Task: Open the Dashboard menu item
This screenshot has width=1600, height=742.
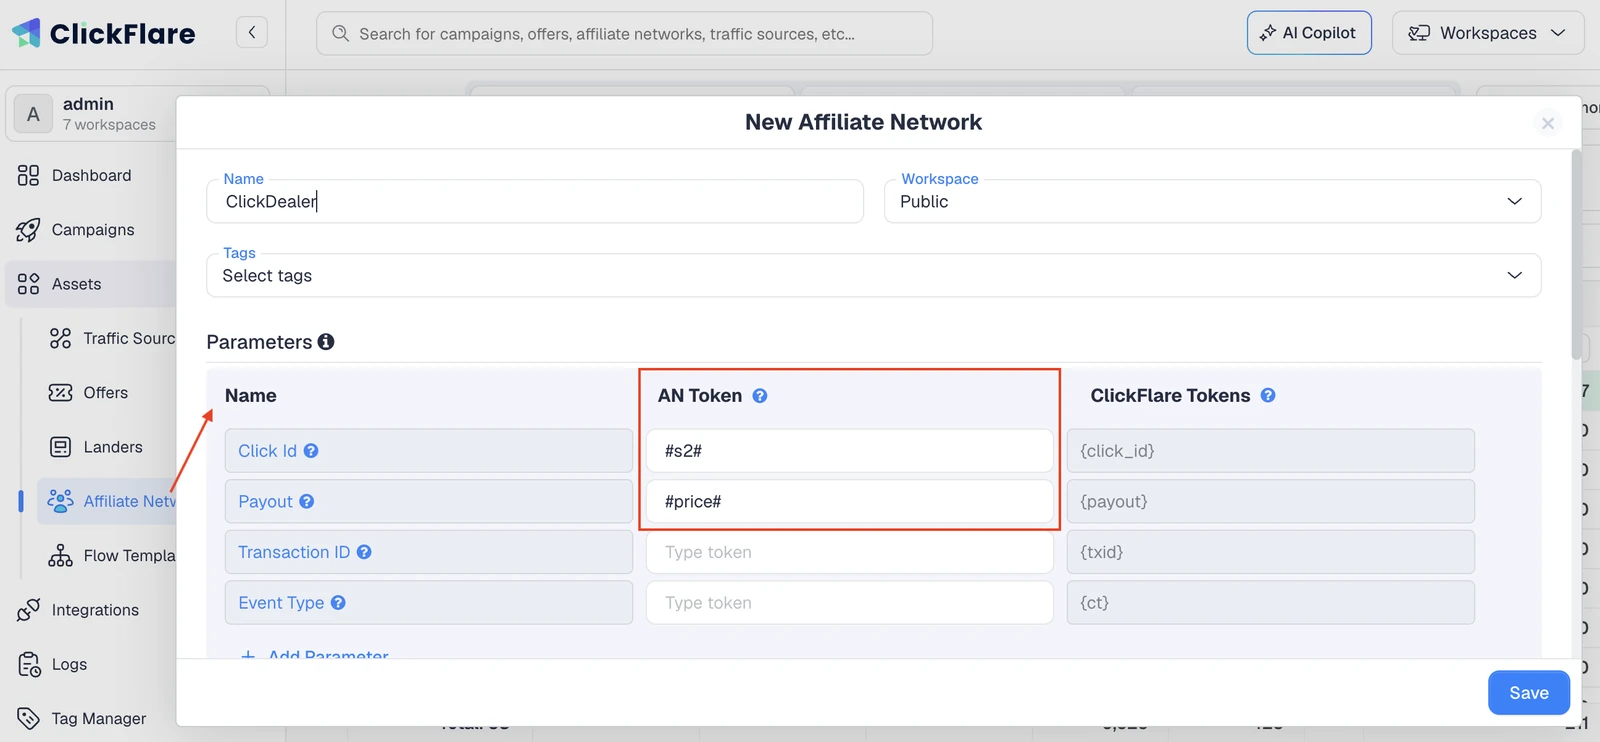Action: 90,176
